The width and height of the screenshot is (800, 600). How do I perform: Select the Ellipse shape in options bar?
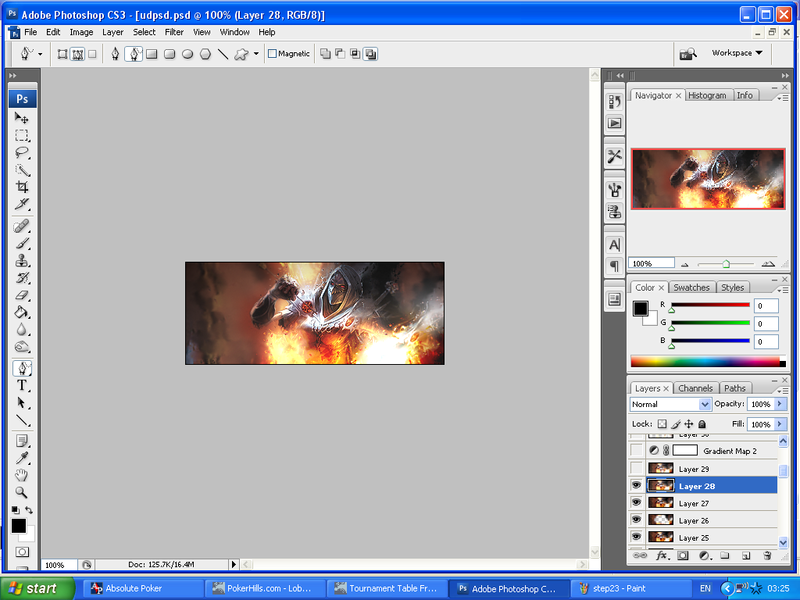(188, 54)
